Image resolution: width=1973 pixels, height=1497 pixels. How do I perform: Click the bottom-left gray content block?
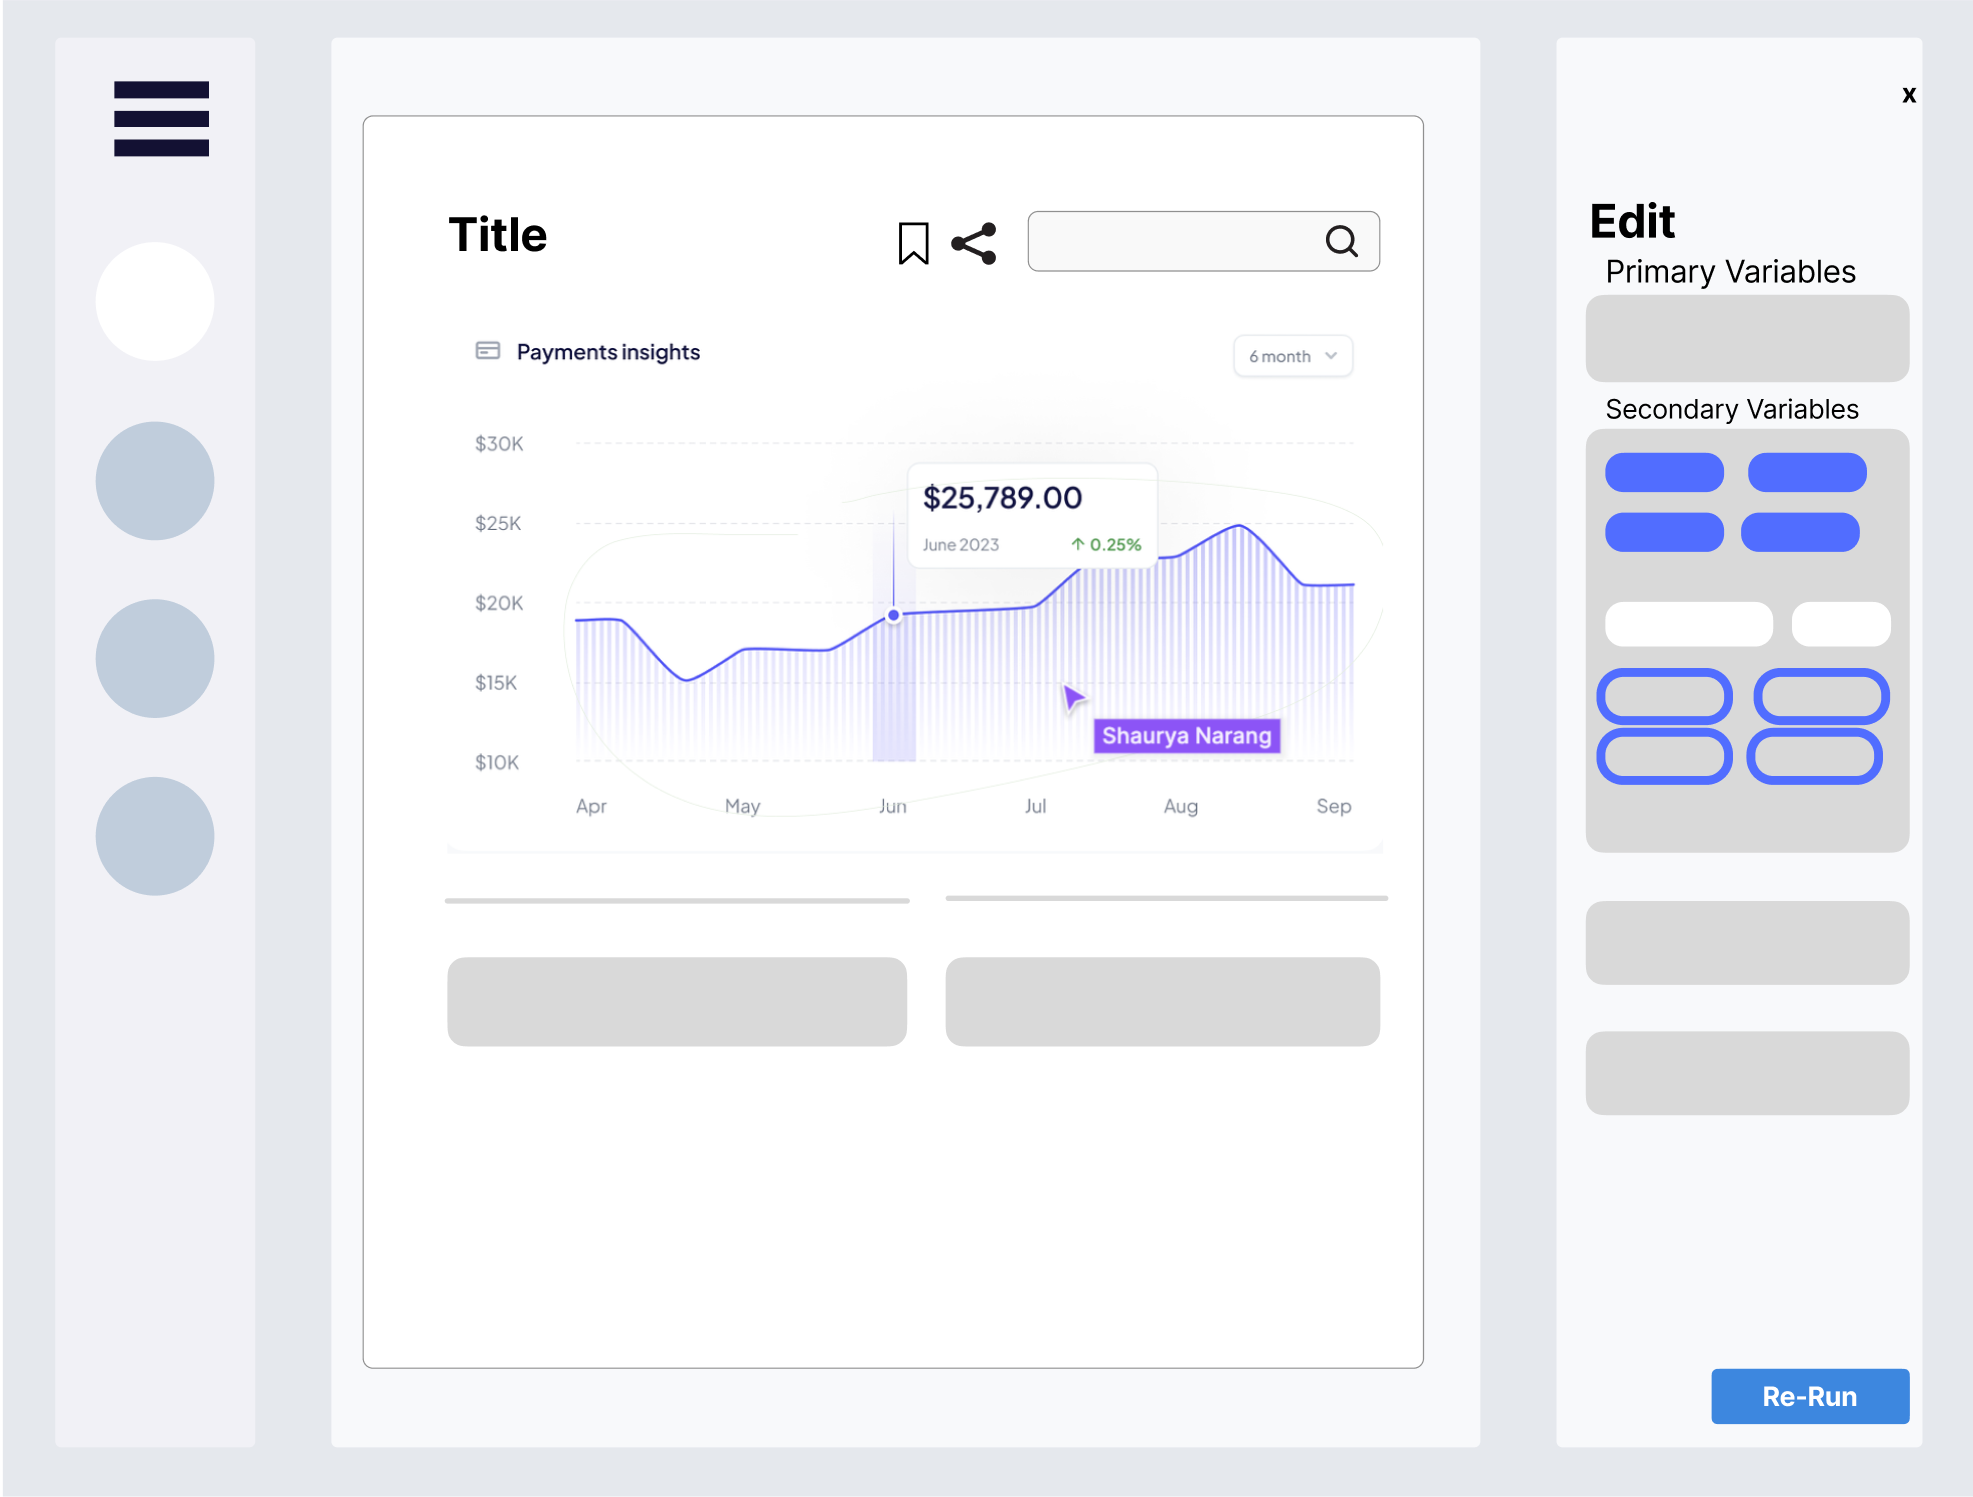tap(678, 1000)
